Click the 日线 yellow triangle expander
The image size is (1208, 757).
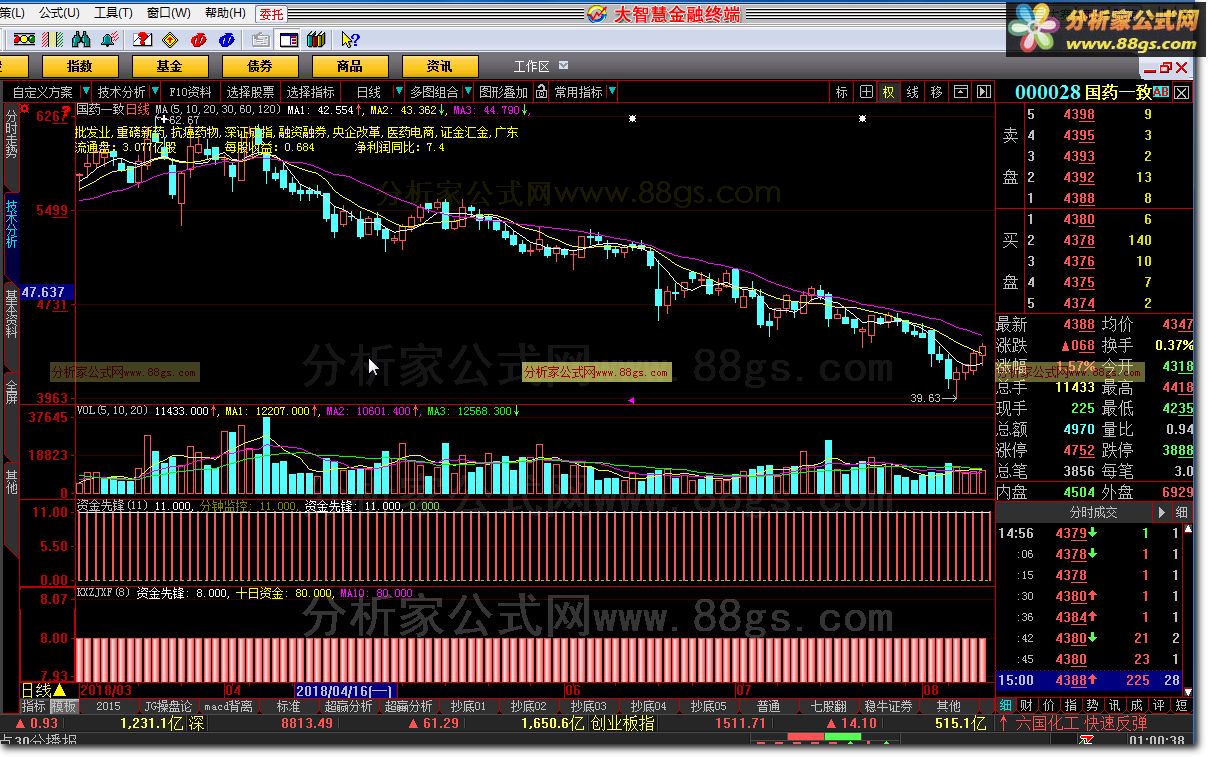59,690
